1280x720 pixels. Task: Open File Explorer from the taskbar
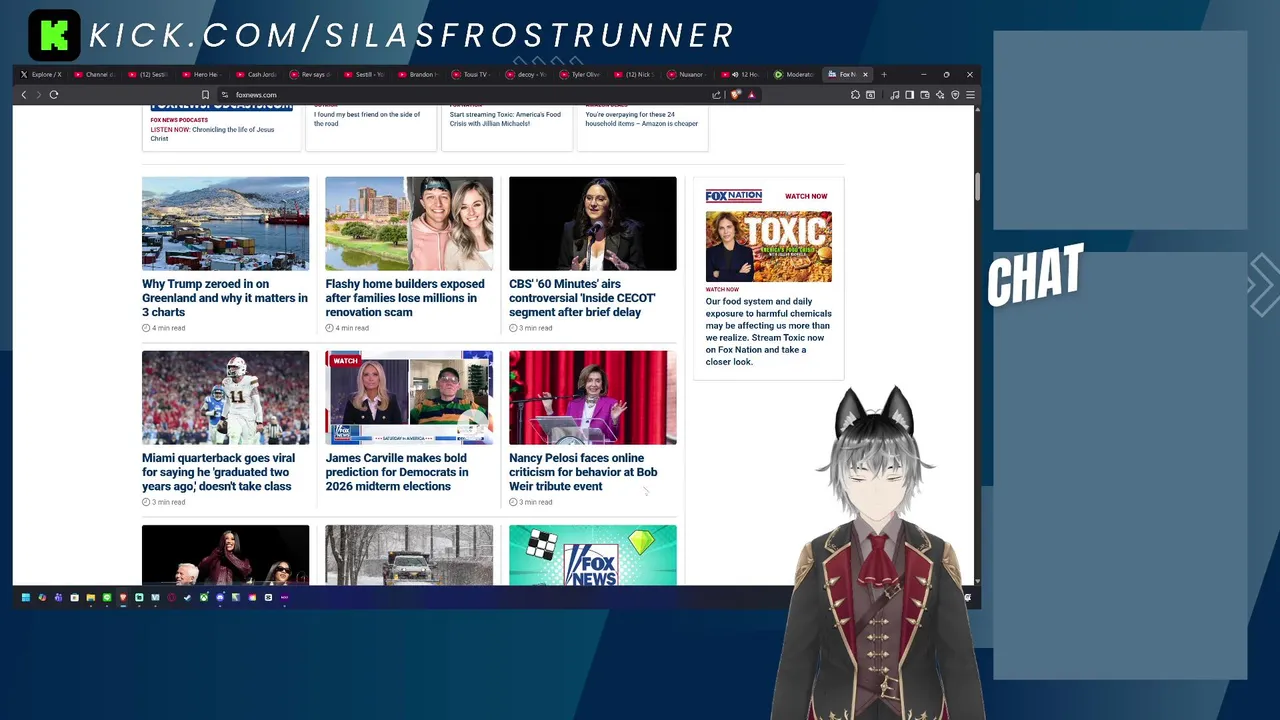[91, 598]
